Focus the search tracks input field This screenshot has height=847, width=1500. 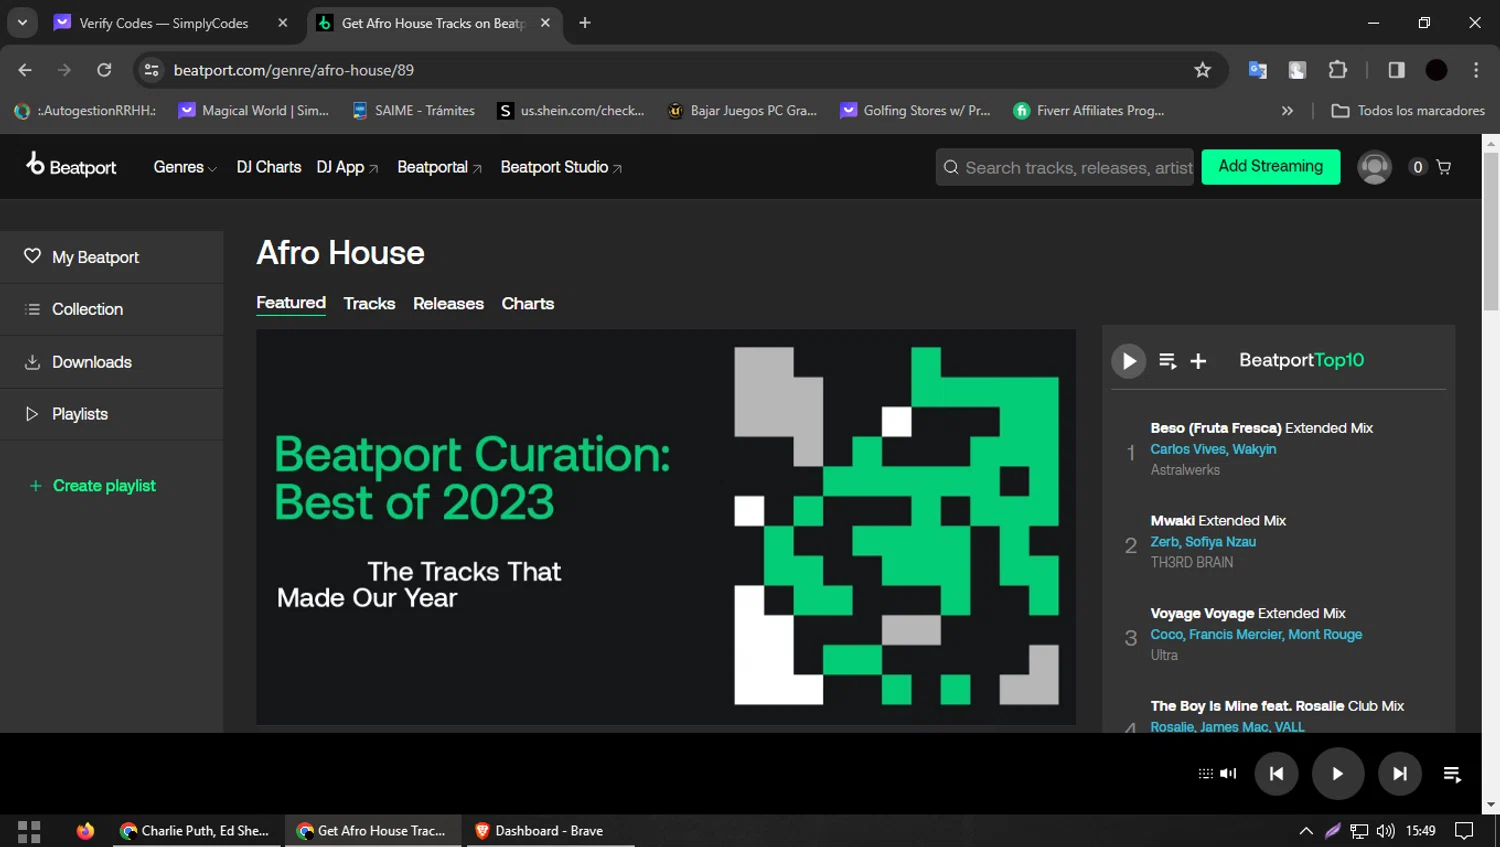(1065, 167)
